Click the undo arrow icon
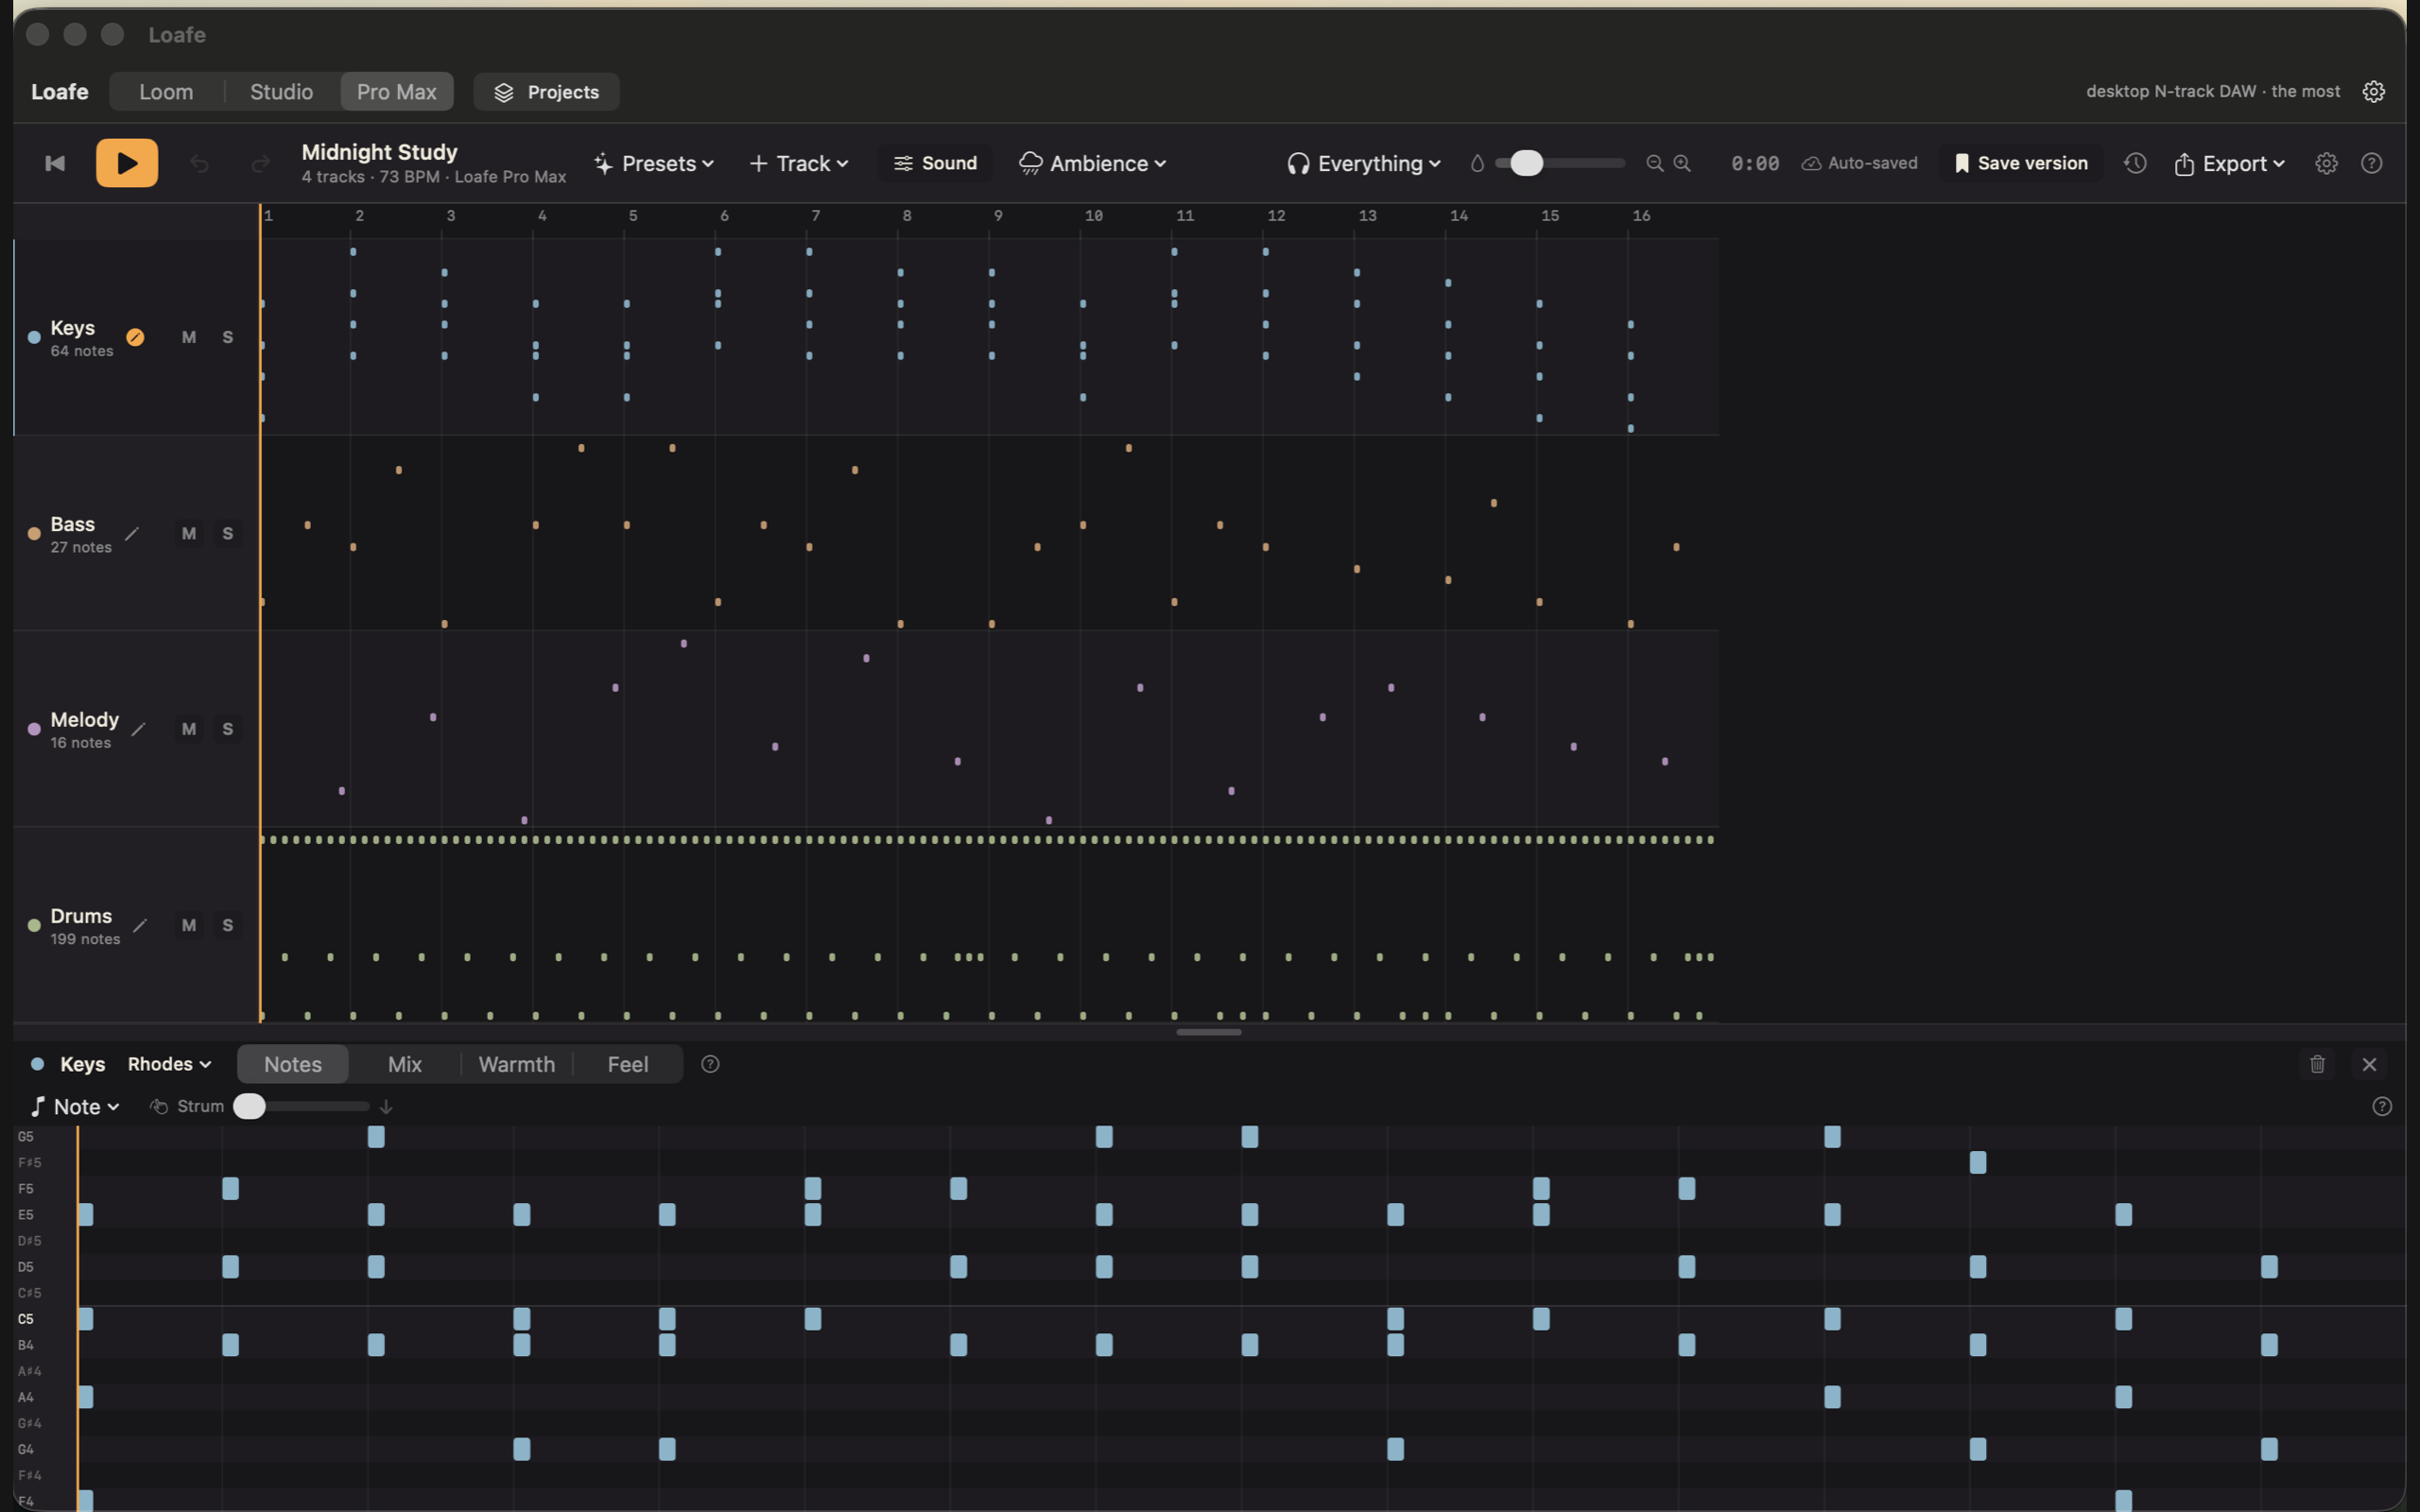 (x=199, y=163)
